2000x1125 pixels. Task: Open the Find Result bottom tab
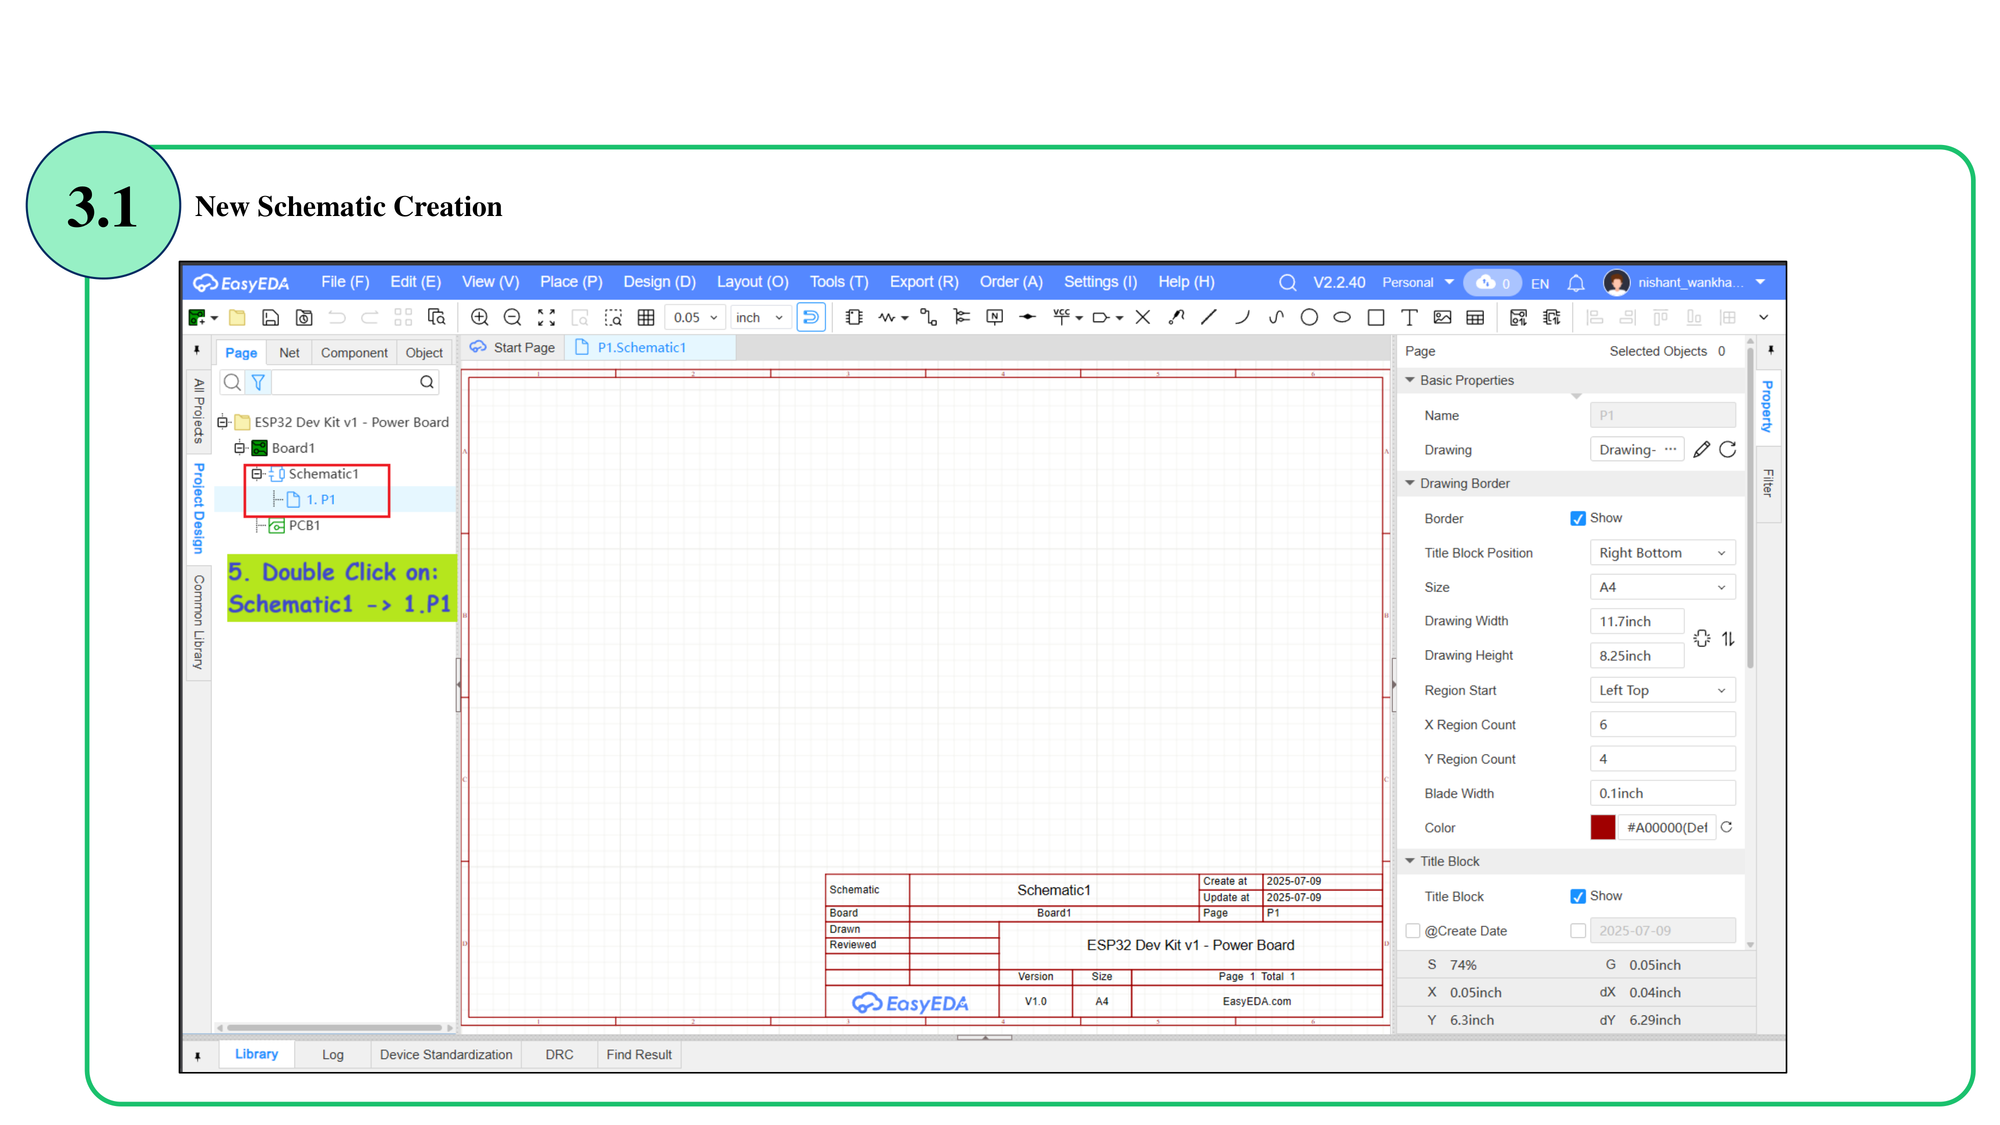(639, 1055)
